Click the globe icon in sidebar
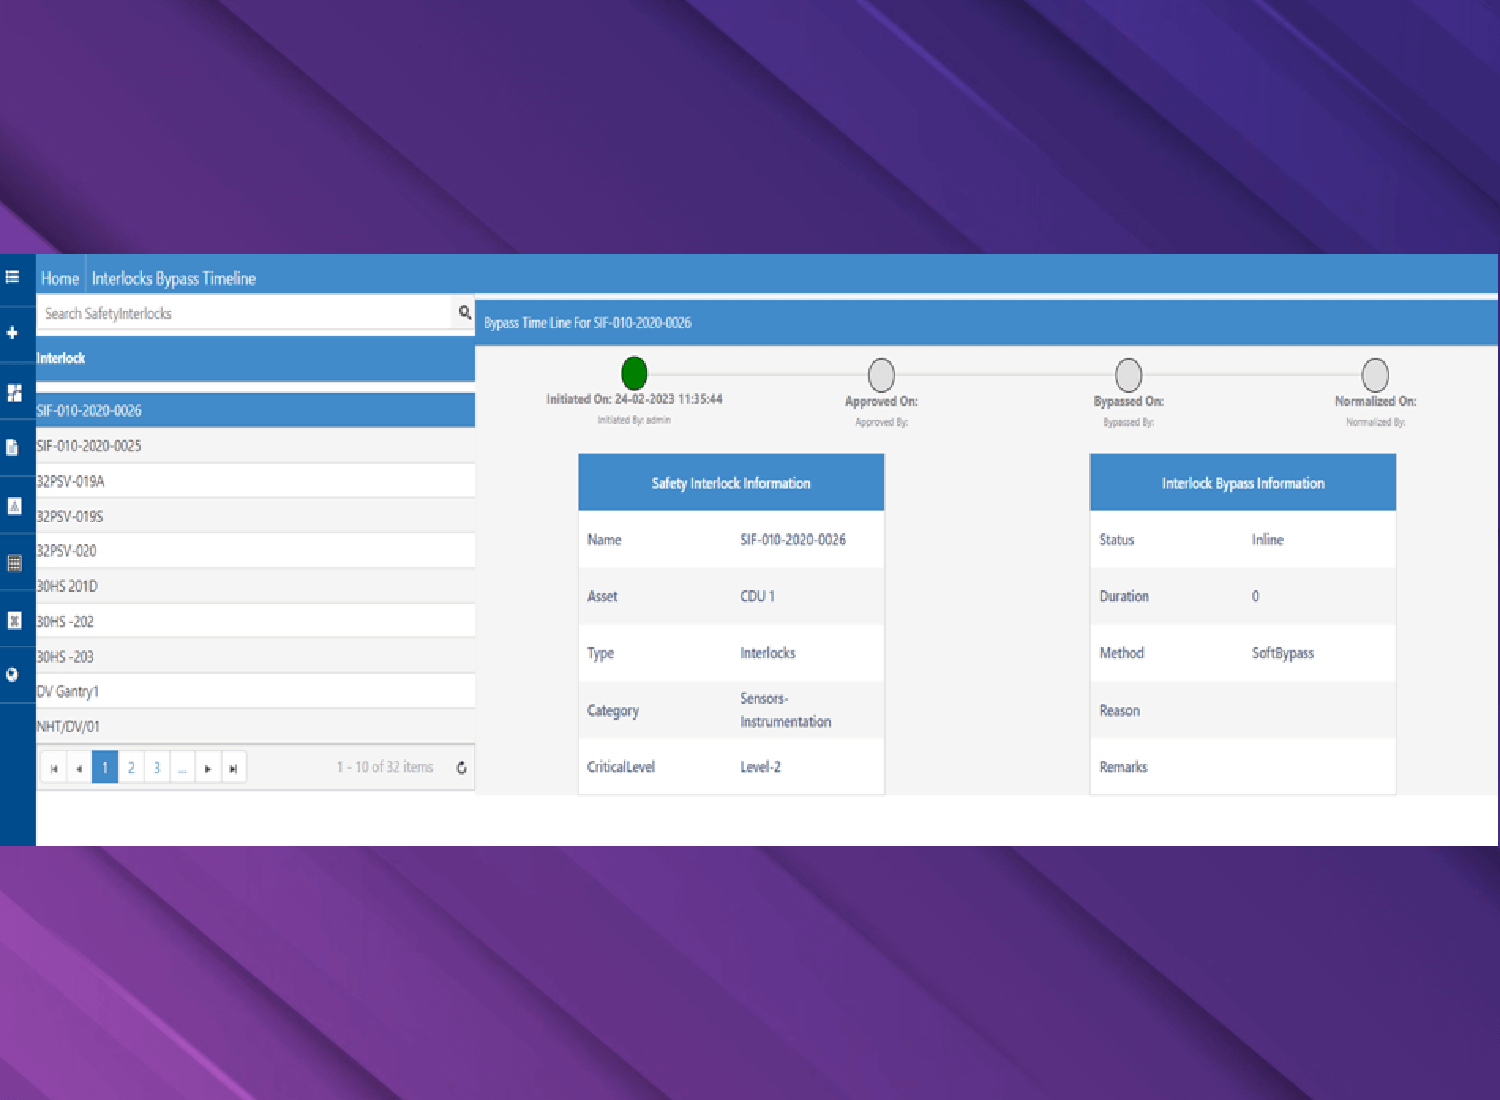1500x1100 pixels. point(13,675)
